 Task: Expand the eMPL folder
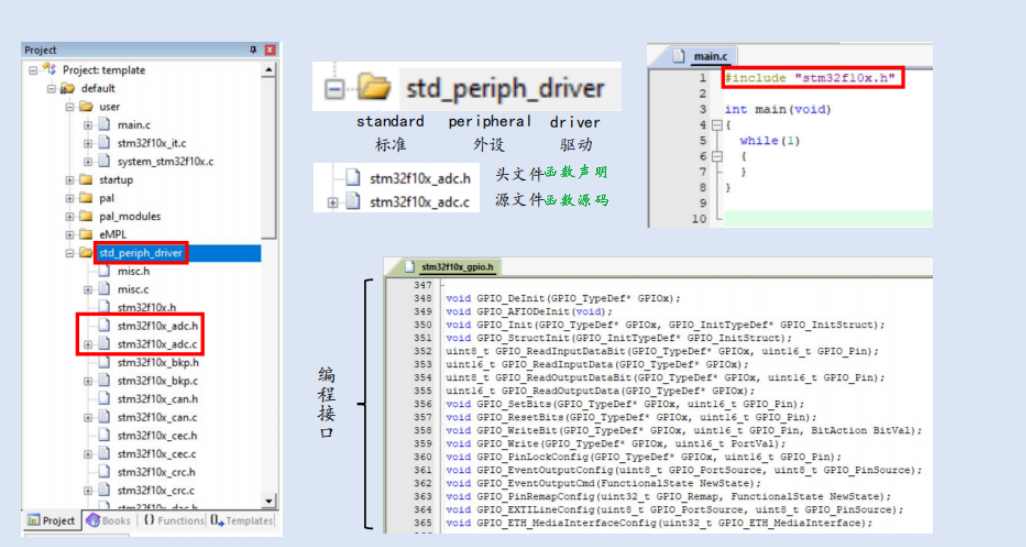click(69, 234)
